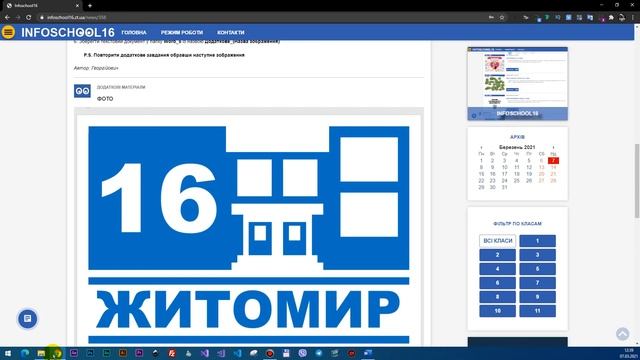The image size is (640, 360).
Task: Select day 31 in the archive calendar
Action: 504,187
